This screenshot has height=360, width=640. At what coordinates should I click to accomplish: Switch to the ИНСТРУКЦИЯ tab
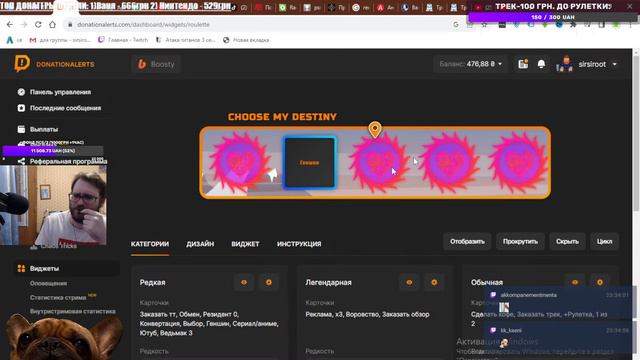tap(299, 244)
